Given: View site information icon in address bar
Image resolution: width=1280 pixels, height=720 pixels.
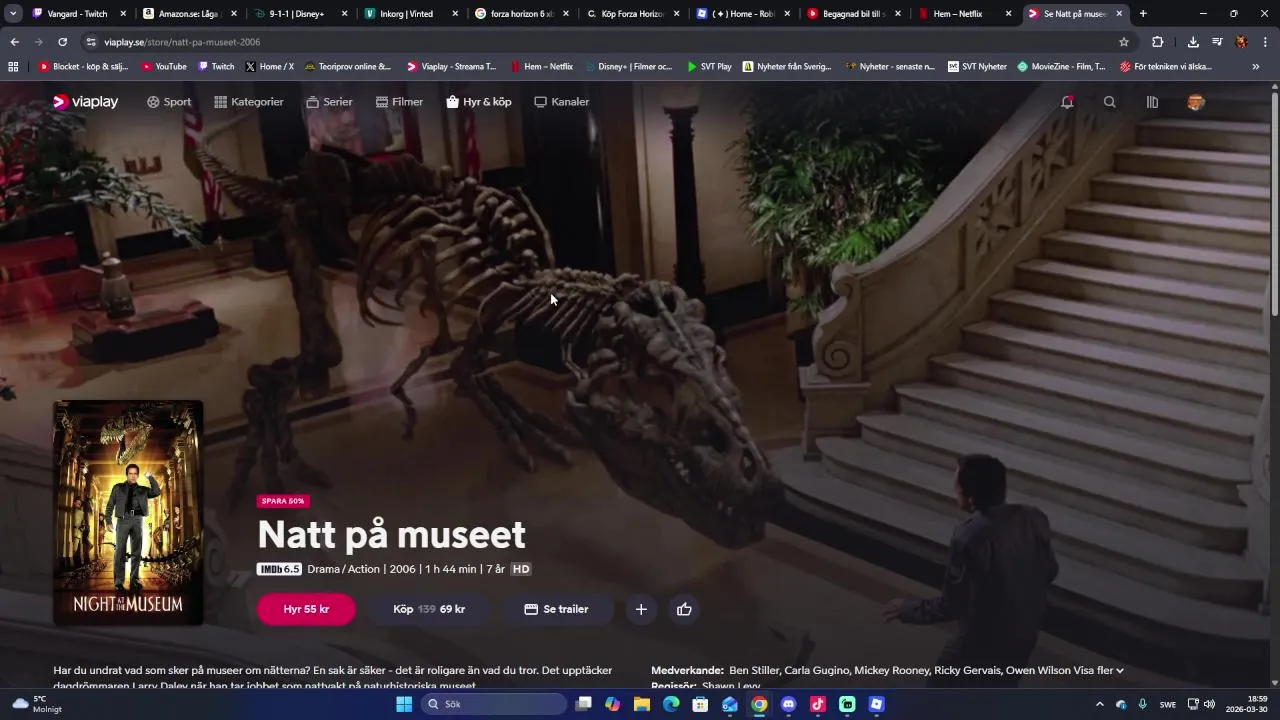Looking at the screenshot, I should point(91,42).
